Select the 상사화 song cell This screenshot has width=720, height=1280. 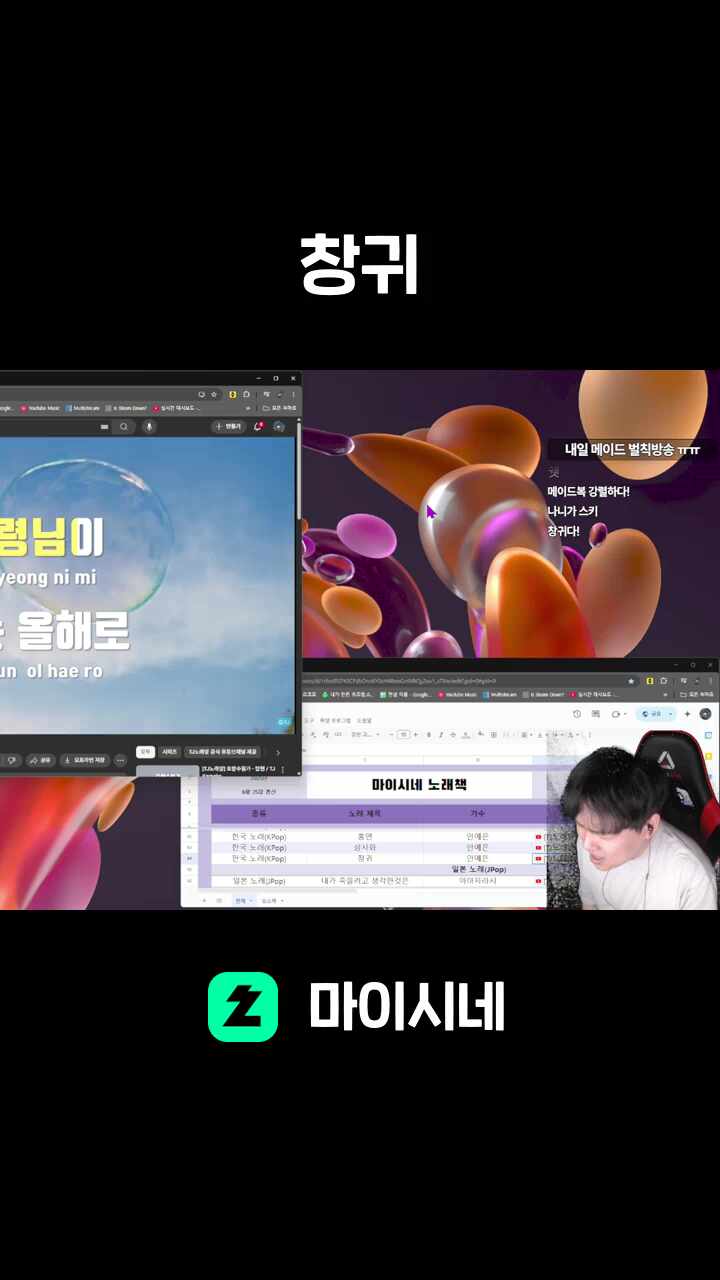(365, 847)
